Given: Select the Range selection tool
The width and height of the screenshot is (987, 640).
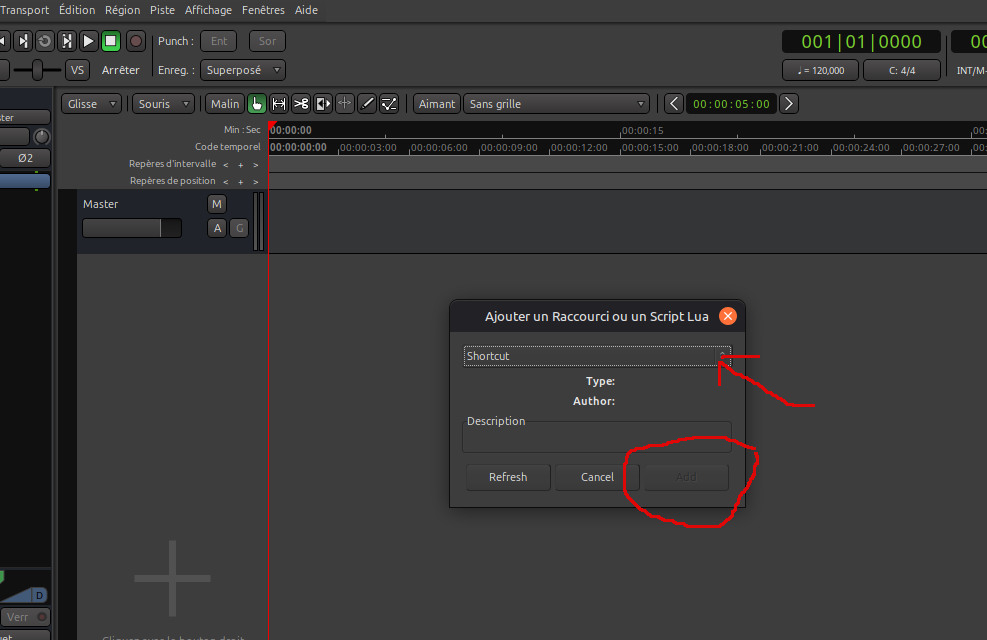Looking at the screenshot, I should (279, 104).
